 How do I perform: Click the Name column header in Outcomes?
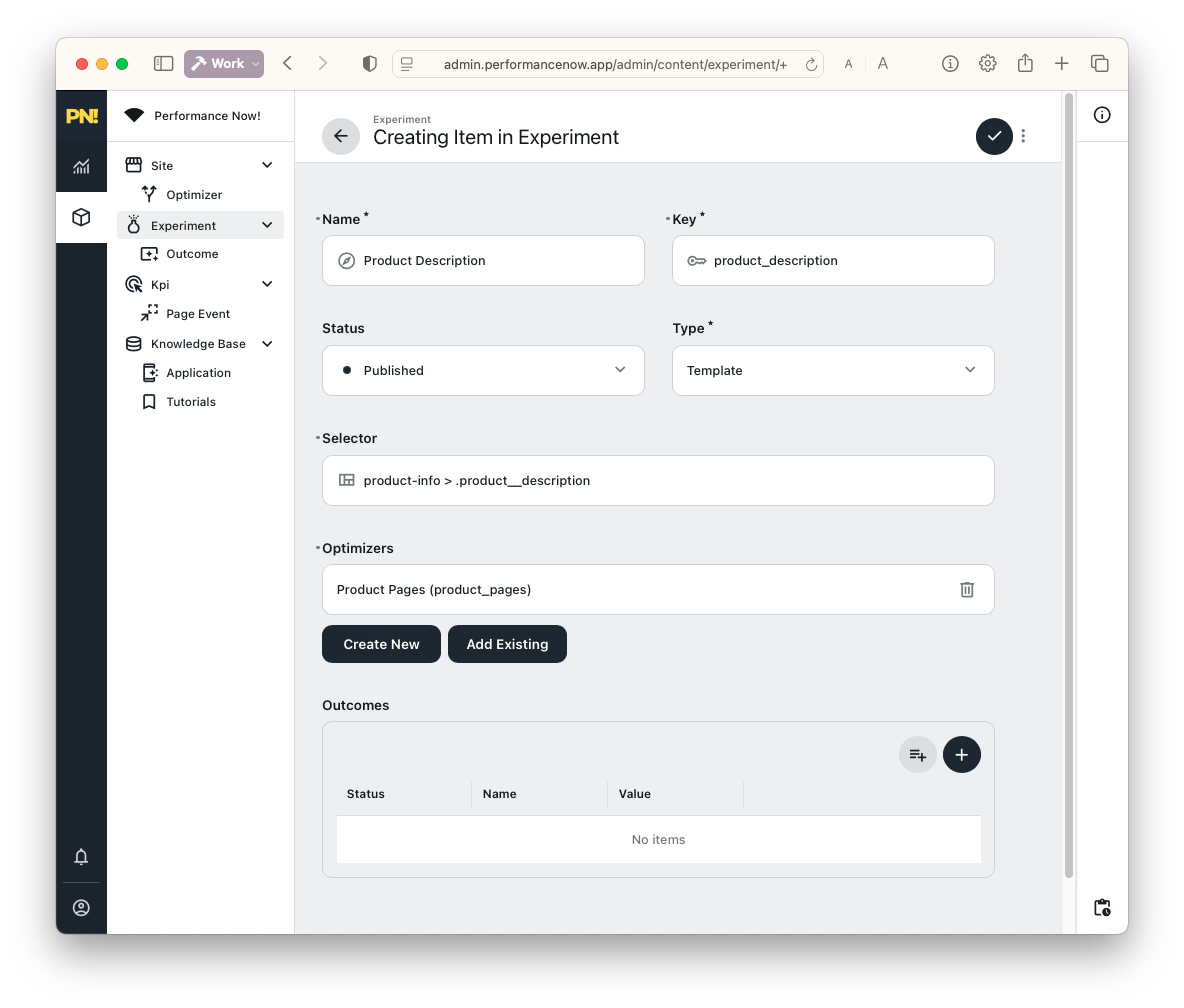tap(500, 794)
